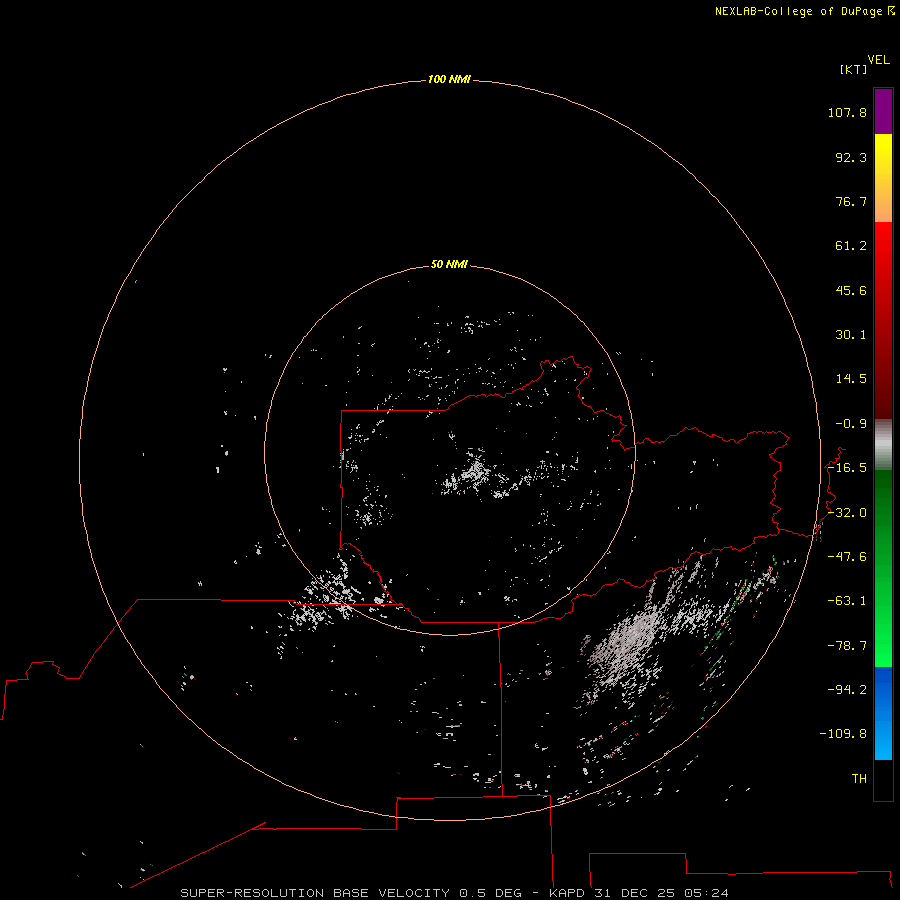This screenshot has height=900, width=900.
Task: Click the NEXLAB-College of DuPage watermark text
Action: (805, 11)
